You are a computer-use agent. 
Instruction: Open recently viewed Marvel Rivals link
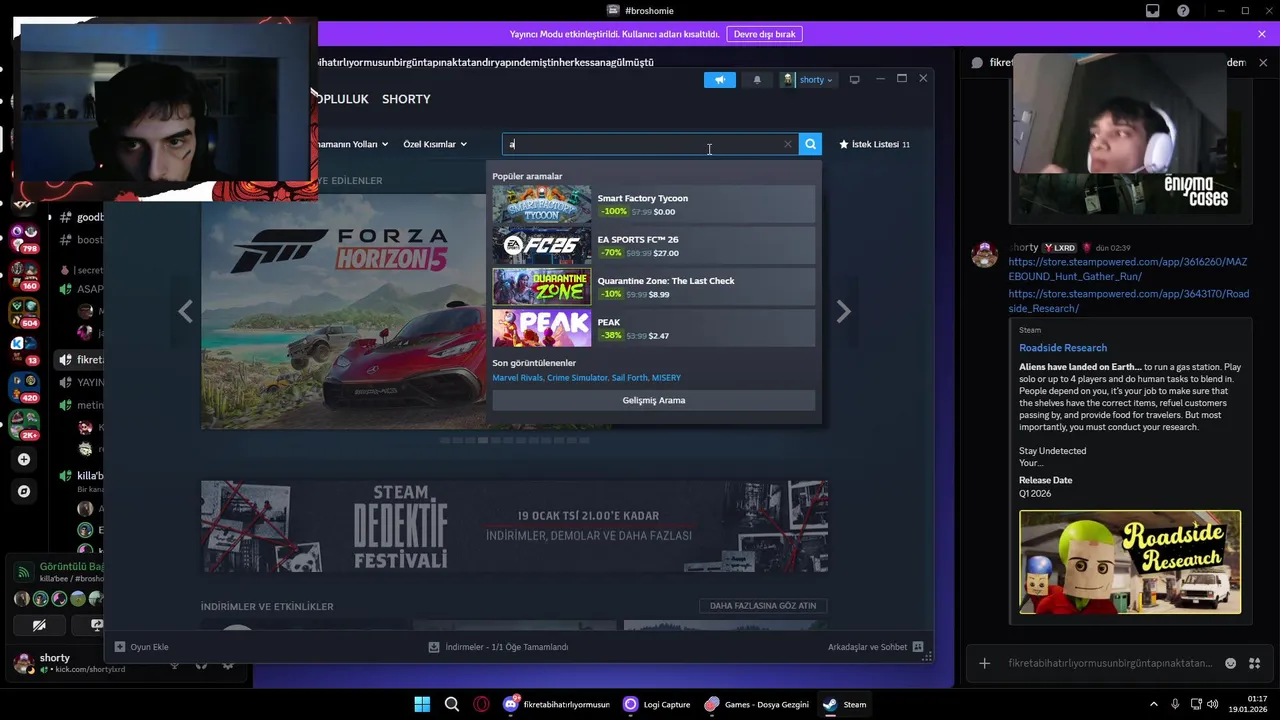518,378
